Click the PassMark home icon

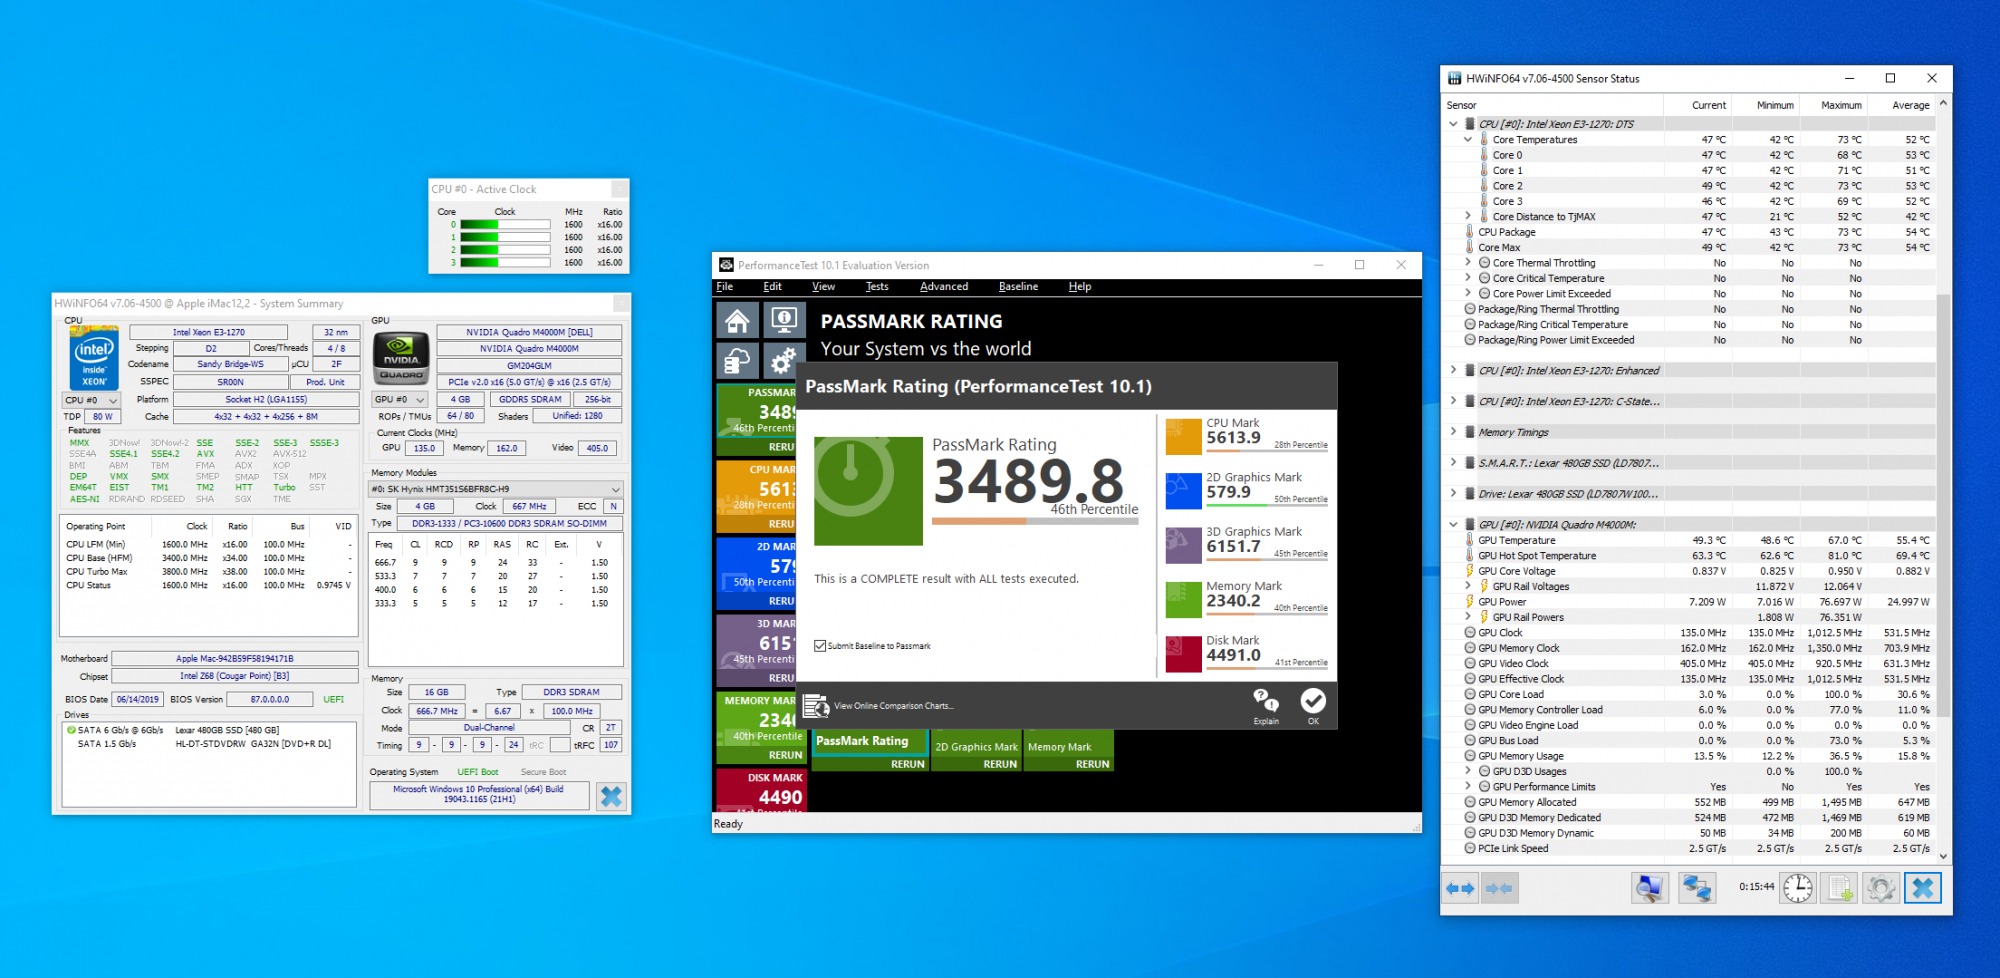(x=737, y=321)
